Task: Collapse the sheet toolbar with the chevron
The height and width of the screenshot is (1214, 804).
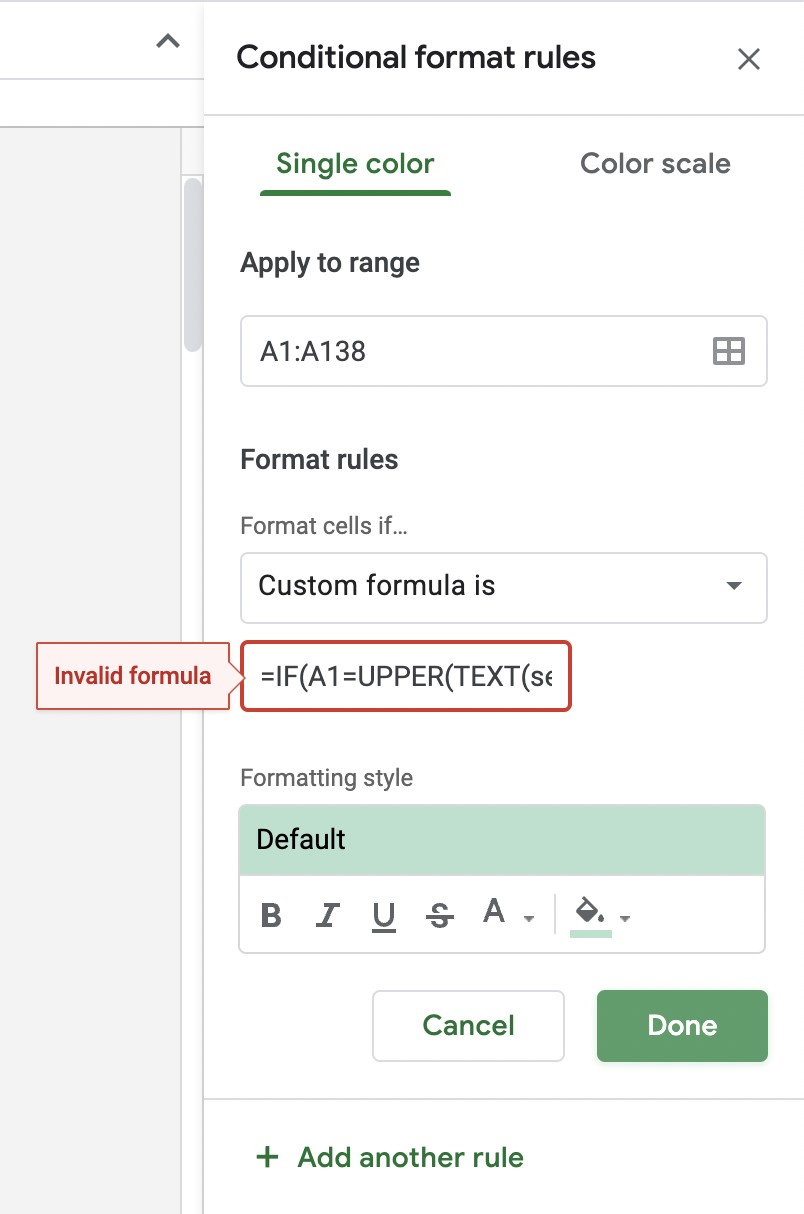Action: point(168,41)
